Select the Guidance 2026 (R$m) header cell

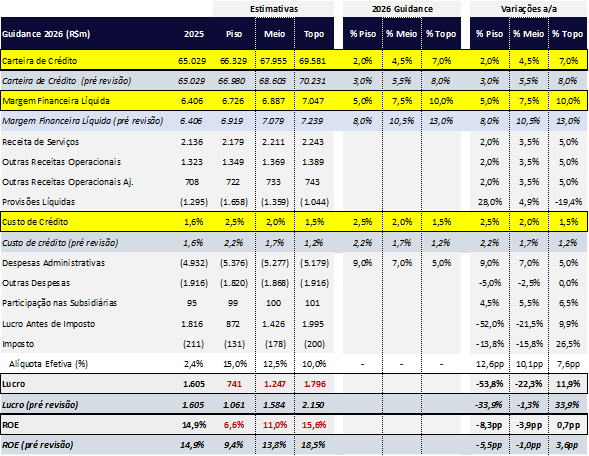click(x=46, y=34)
